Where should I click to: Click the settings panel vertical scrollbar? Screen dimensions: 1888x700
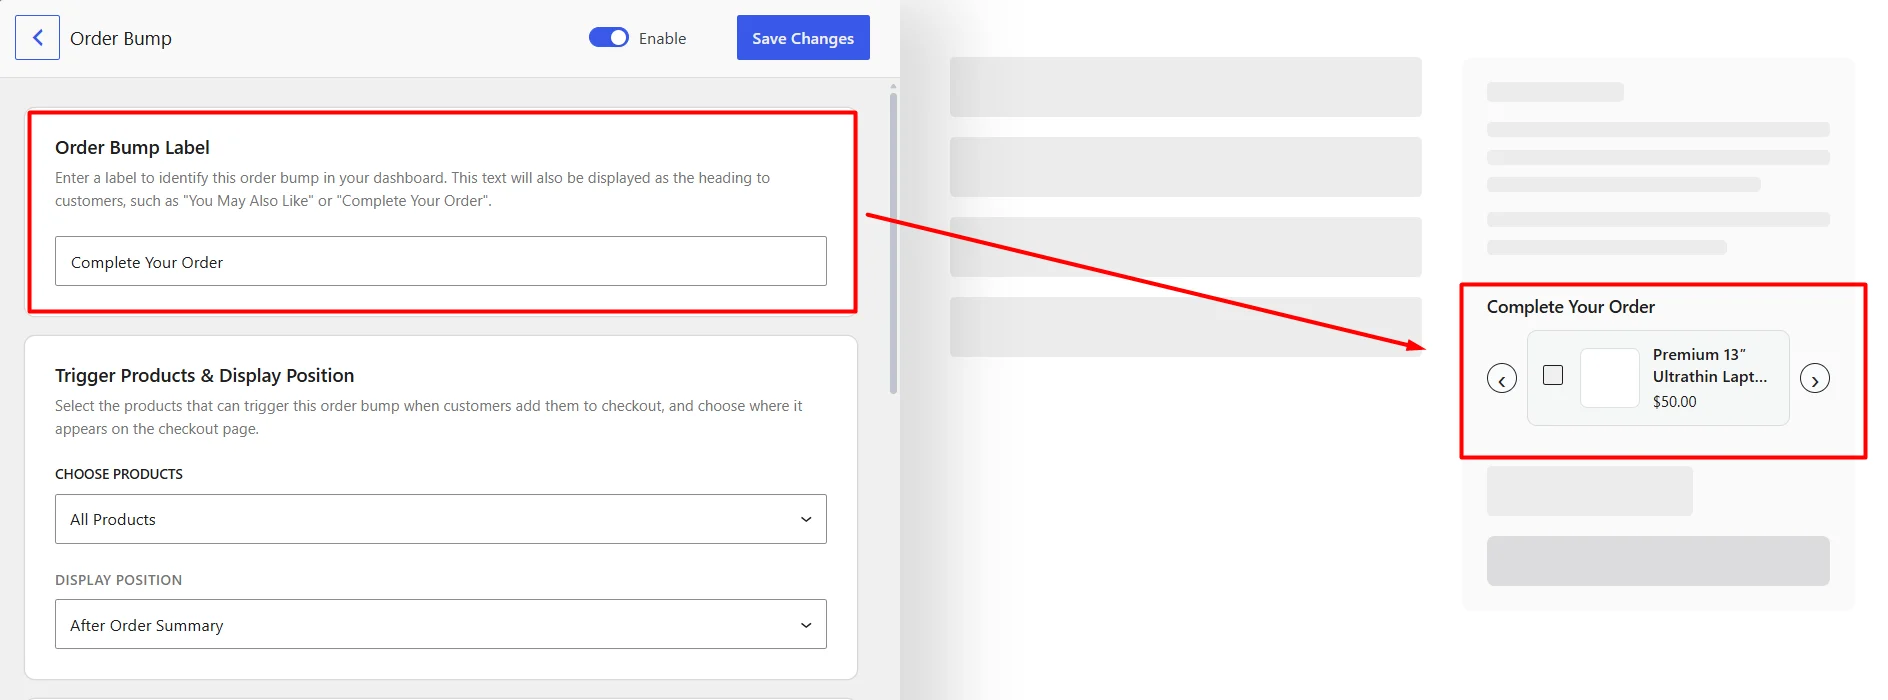point(893,243)
